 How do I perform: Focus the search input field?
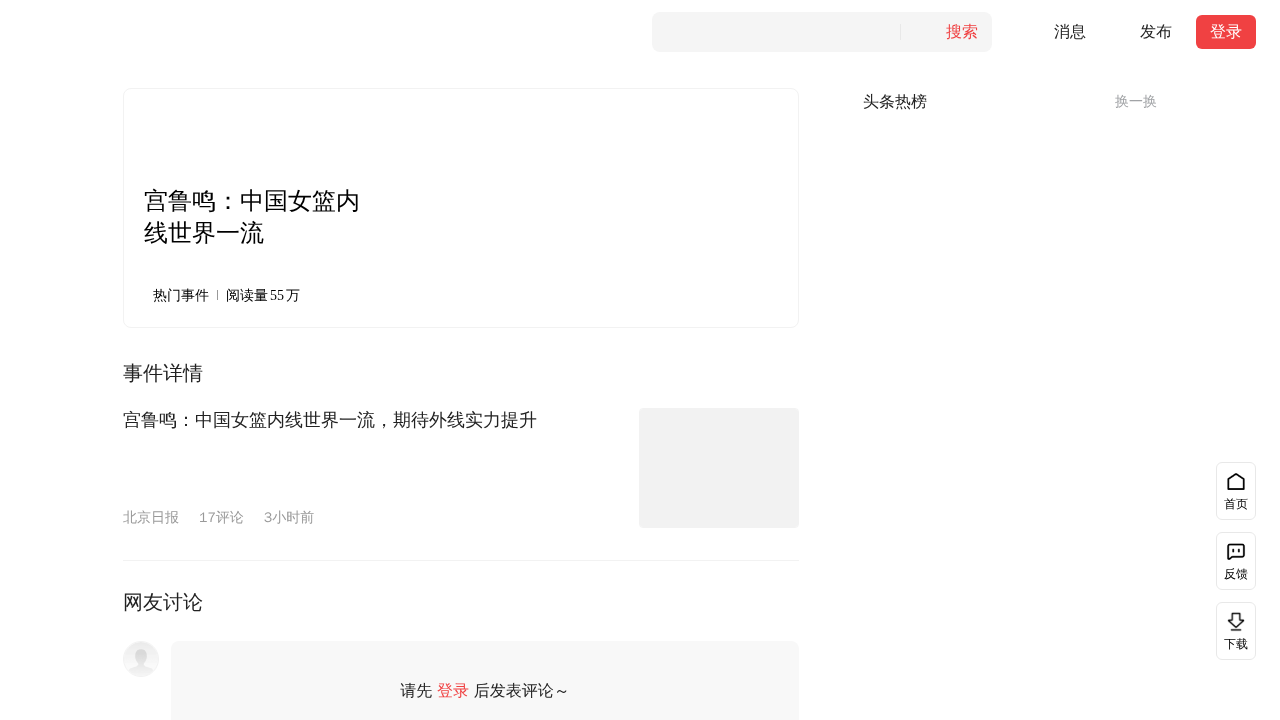tap(775, 32)
